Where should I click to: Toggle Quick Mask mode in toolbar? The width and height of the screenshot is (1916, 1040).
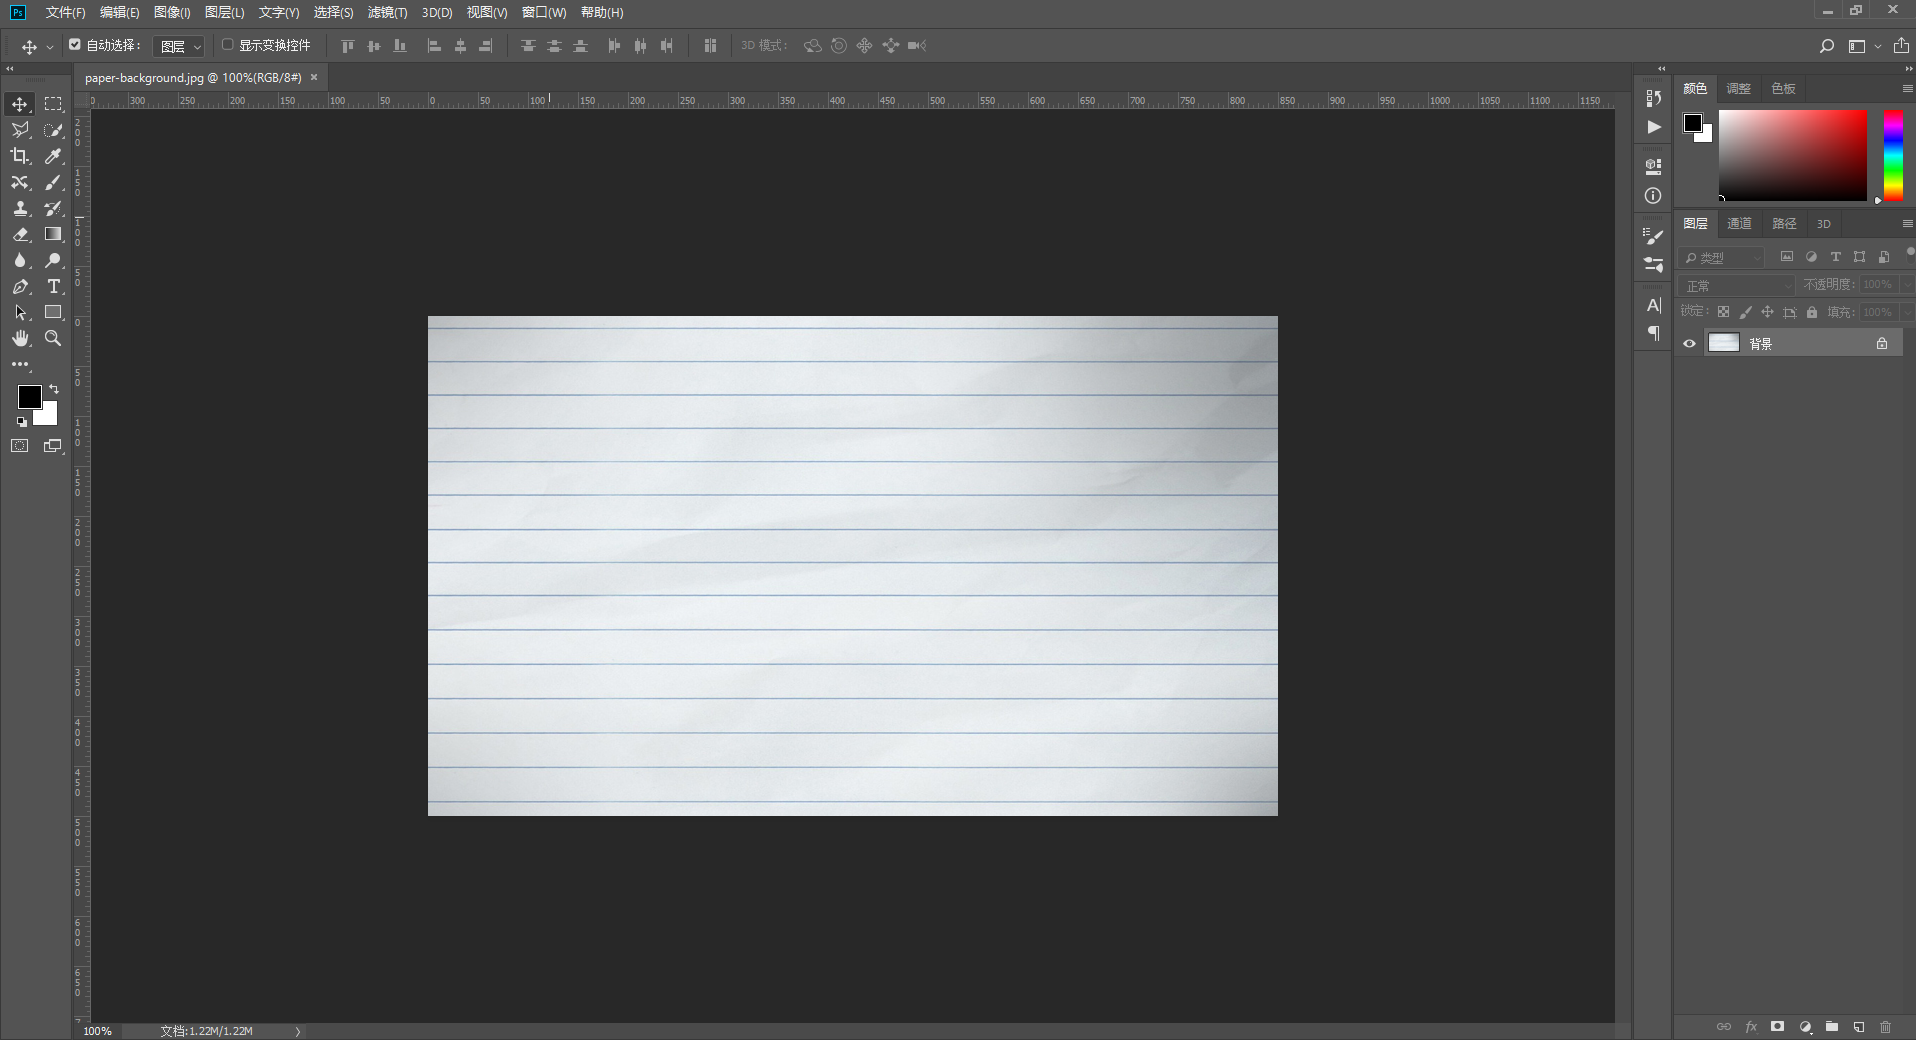click(x=20, y=446)
